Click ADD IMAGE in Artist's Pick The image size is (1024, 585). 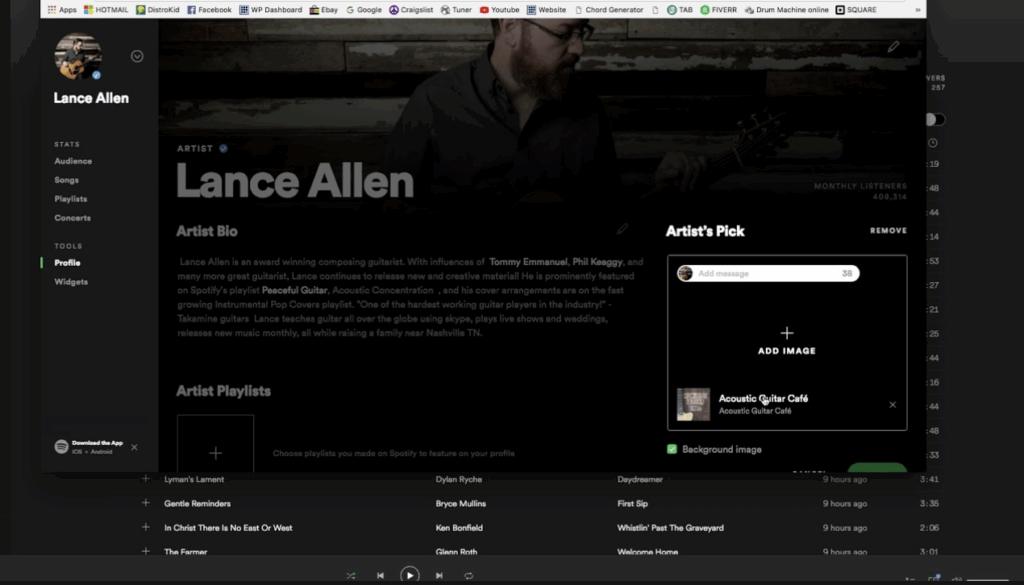tap(787, 341)
